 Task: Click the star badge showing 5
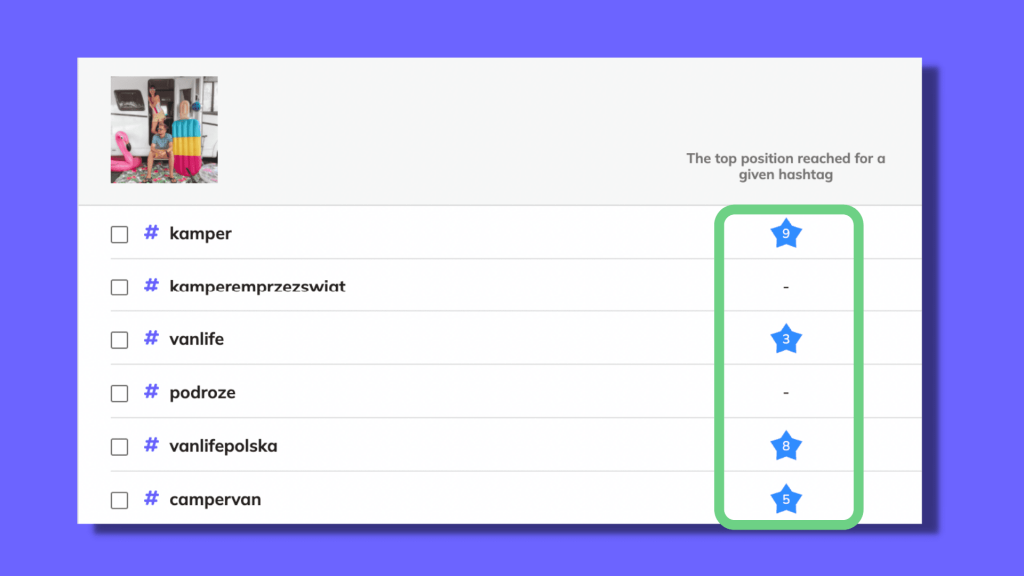click(786, 500)
